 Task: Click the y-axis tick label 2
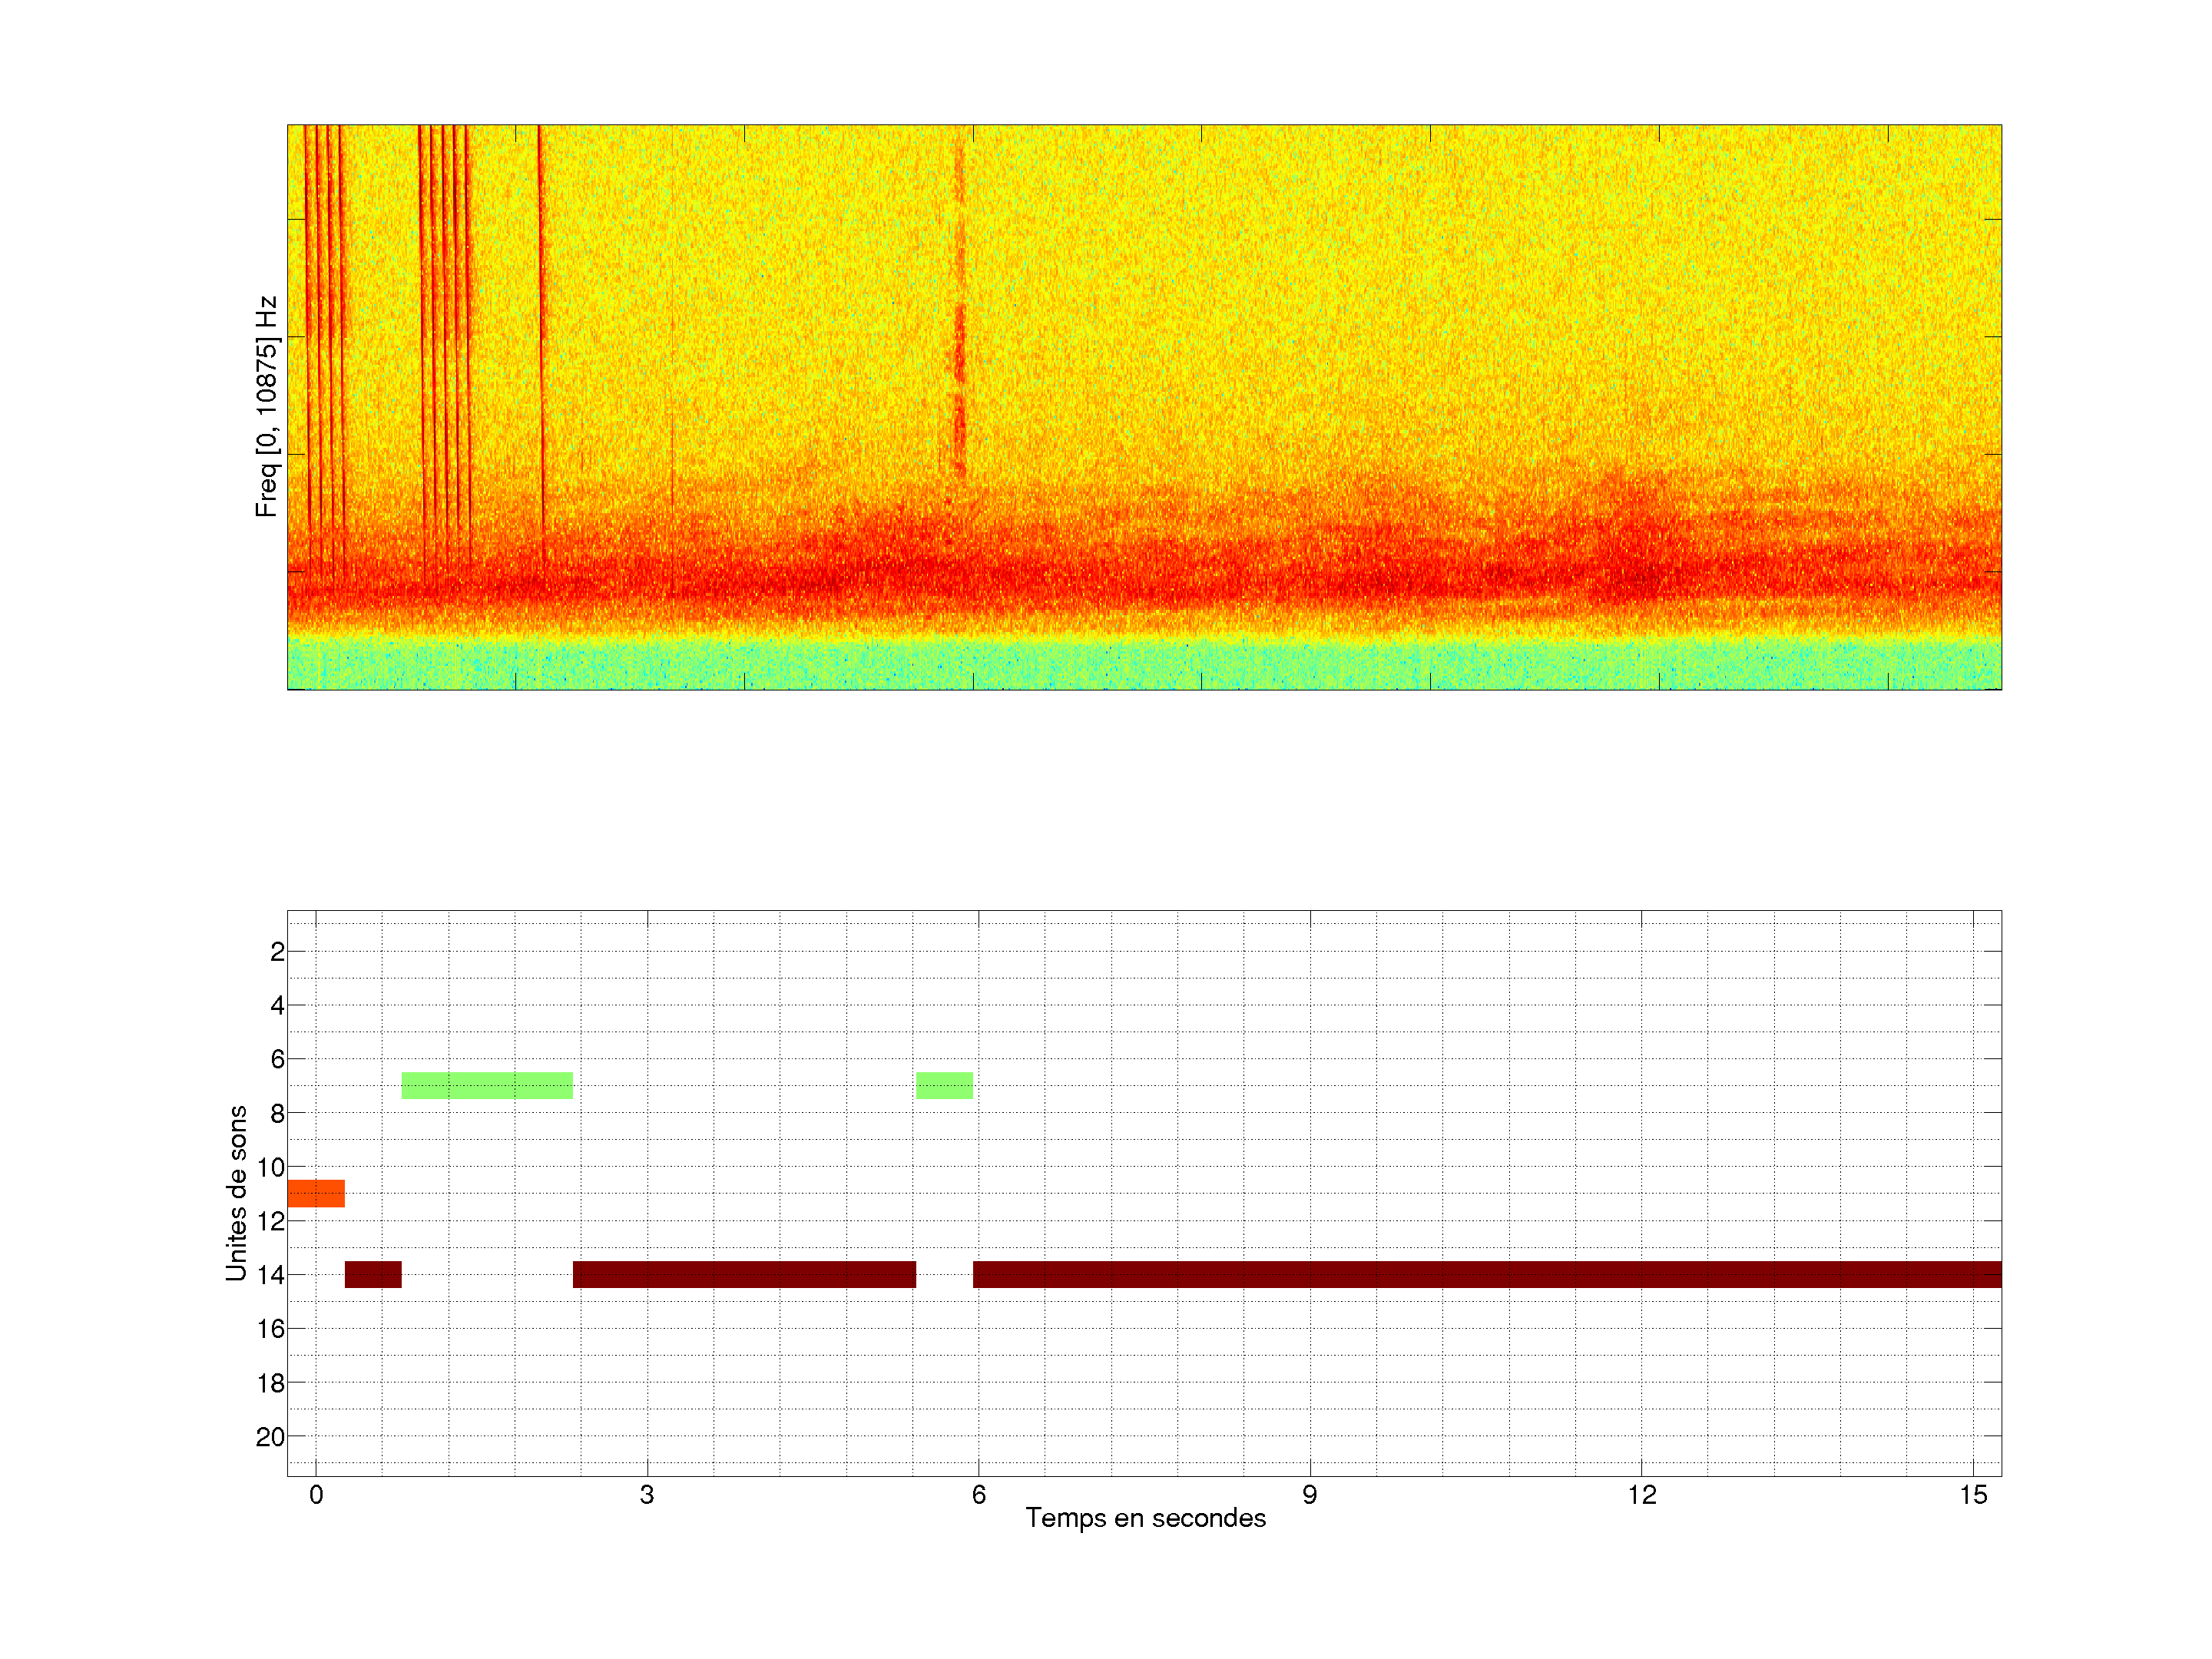click(x=277, y=952)
